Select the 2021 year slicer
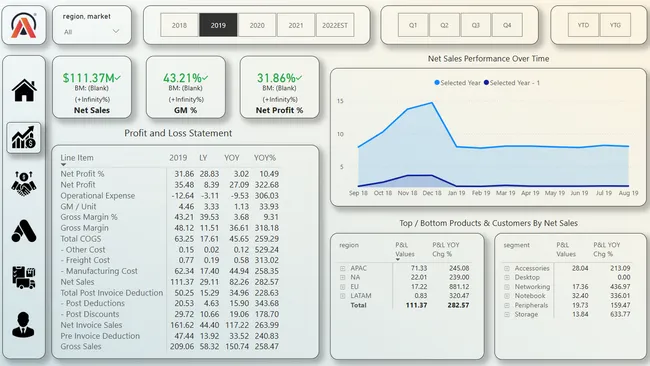The width and height of the screenshot is (650, 366). pos(296,25)
